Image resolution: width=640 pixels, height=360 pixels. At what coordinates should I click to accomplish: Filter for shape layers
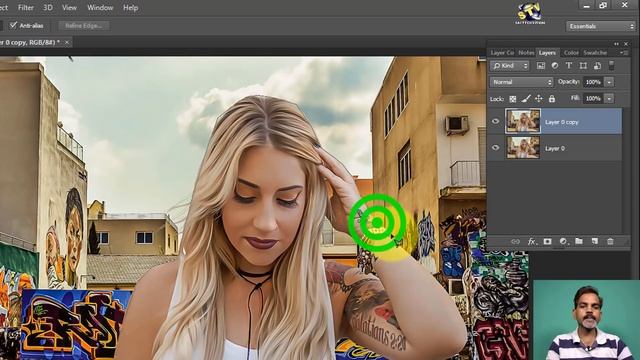pos(583,66)
